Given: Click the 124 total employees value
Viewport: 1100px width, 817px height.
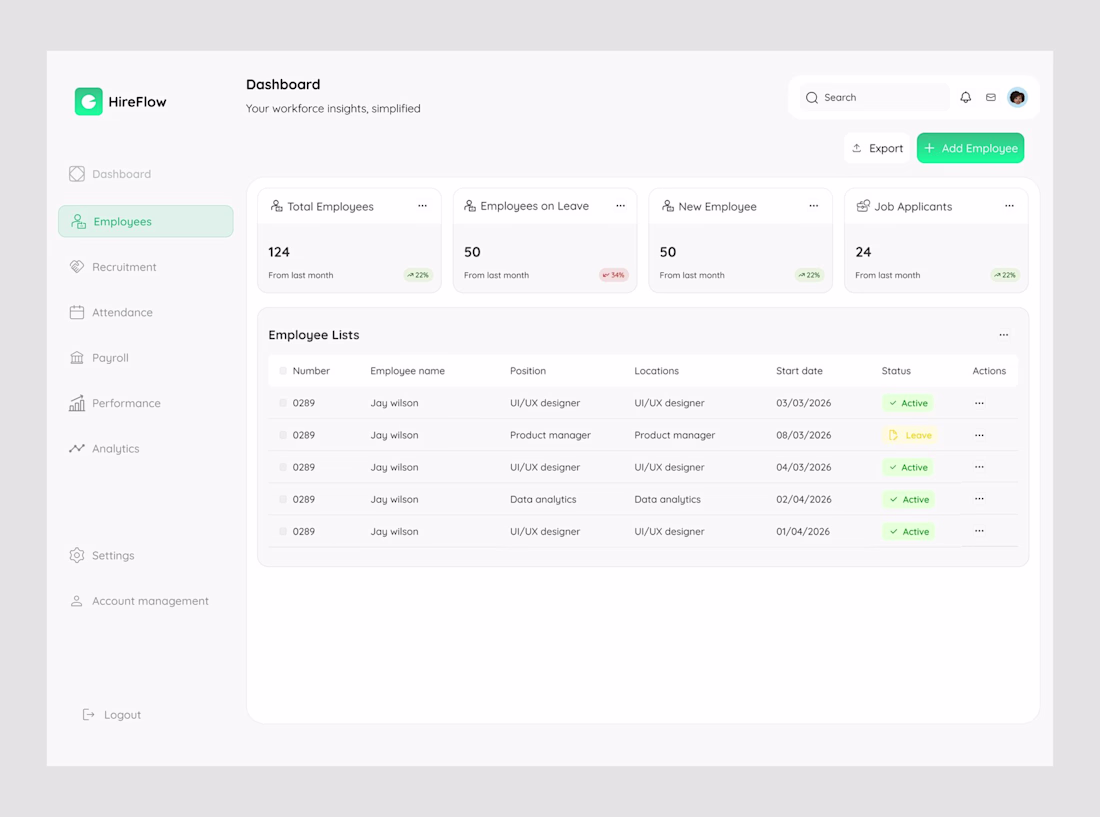Looking at the screenshot, I should [279, 252].
